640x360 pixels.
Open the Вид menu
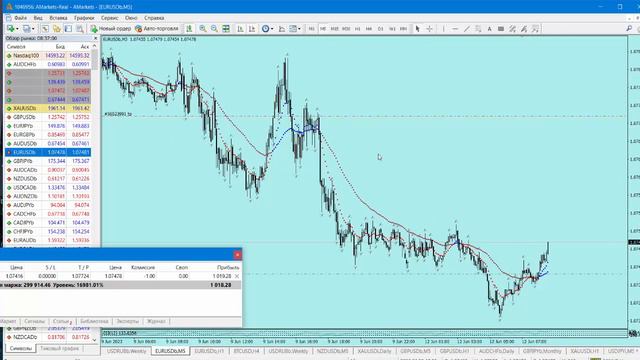[x=38, y=18]
